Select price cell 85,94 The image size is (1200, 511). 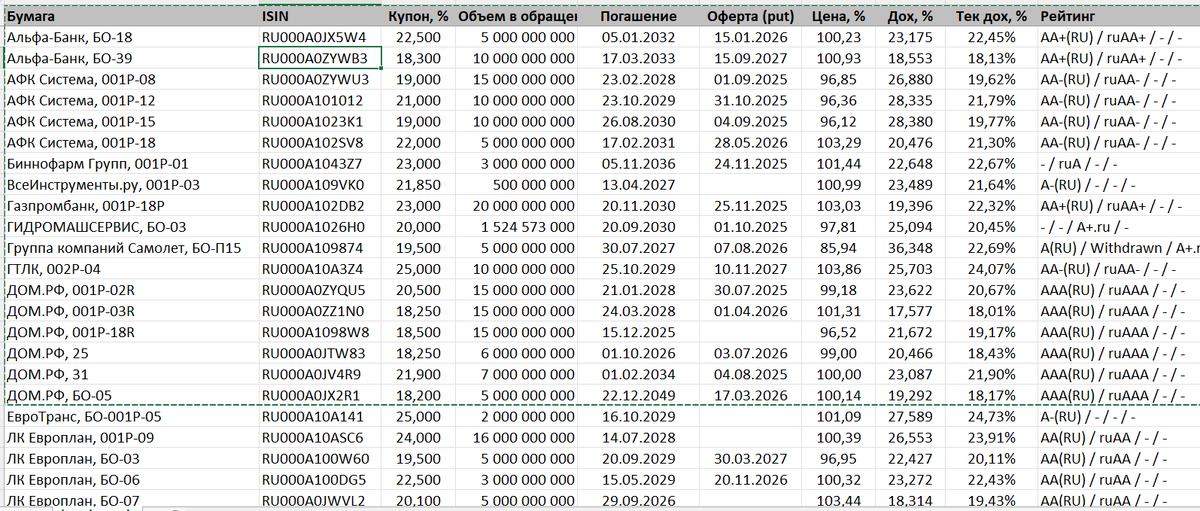click(837, 248)
